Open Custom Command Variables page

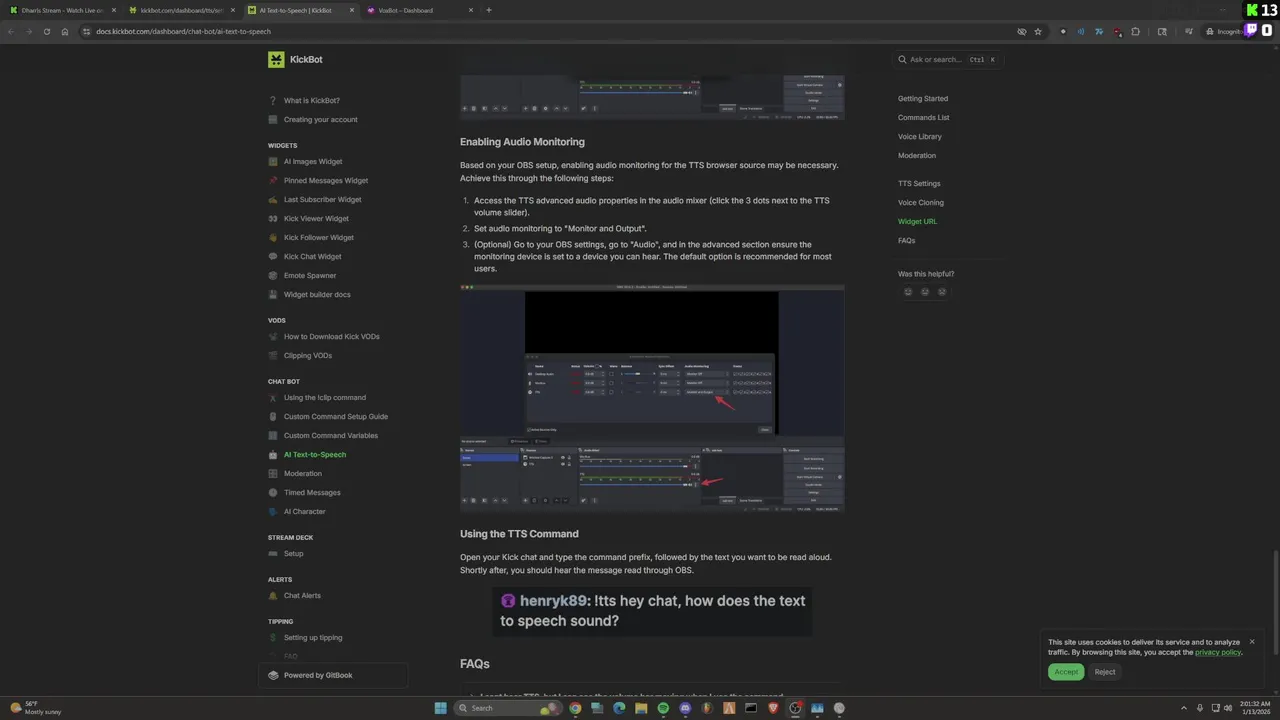tap(331, 436)
